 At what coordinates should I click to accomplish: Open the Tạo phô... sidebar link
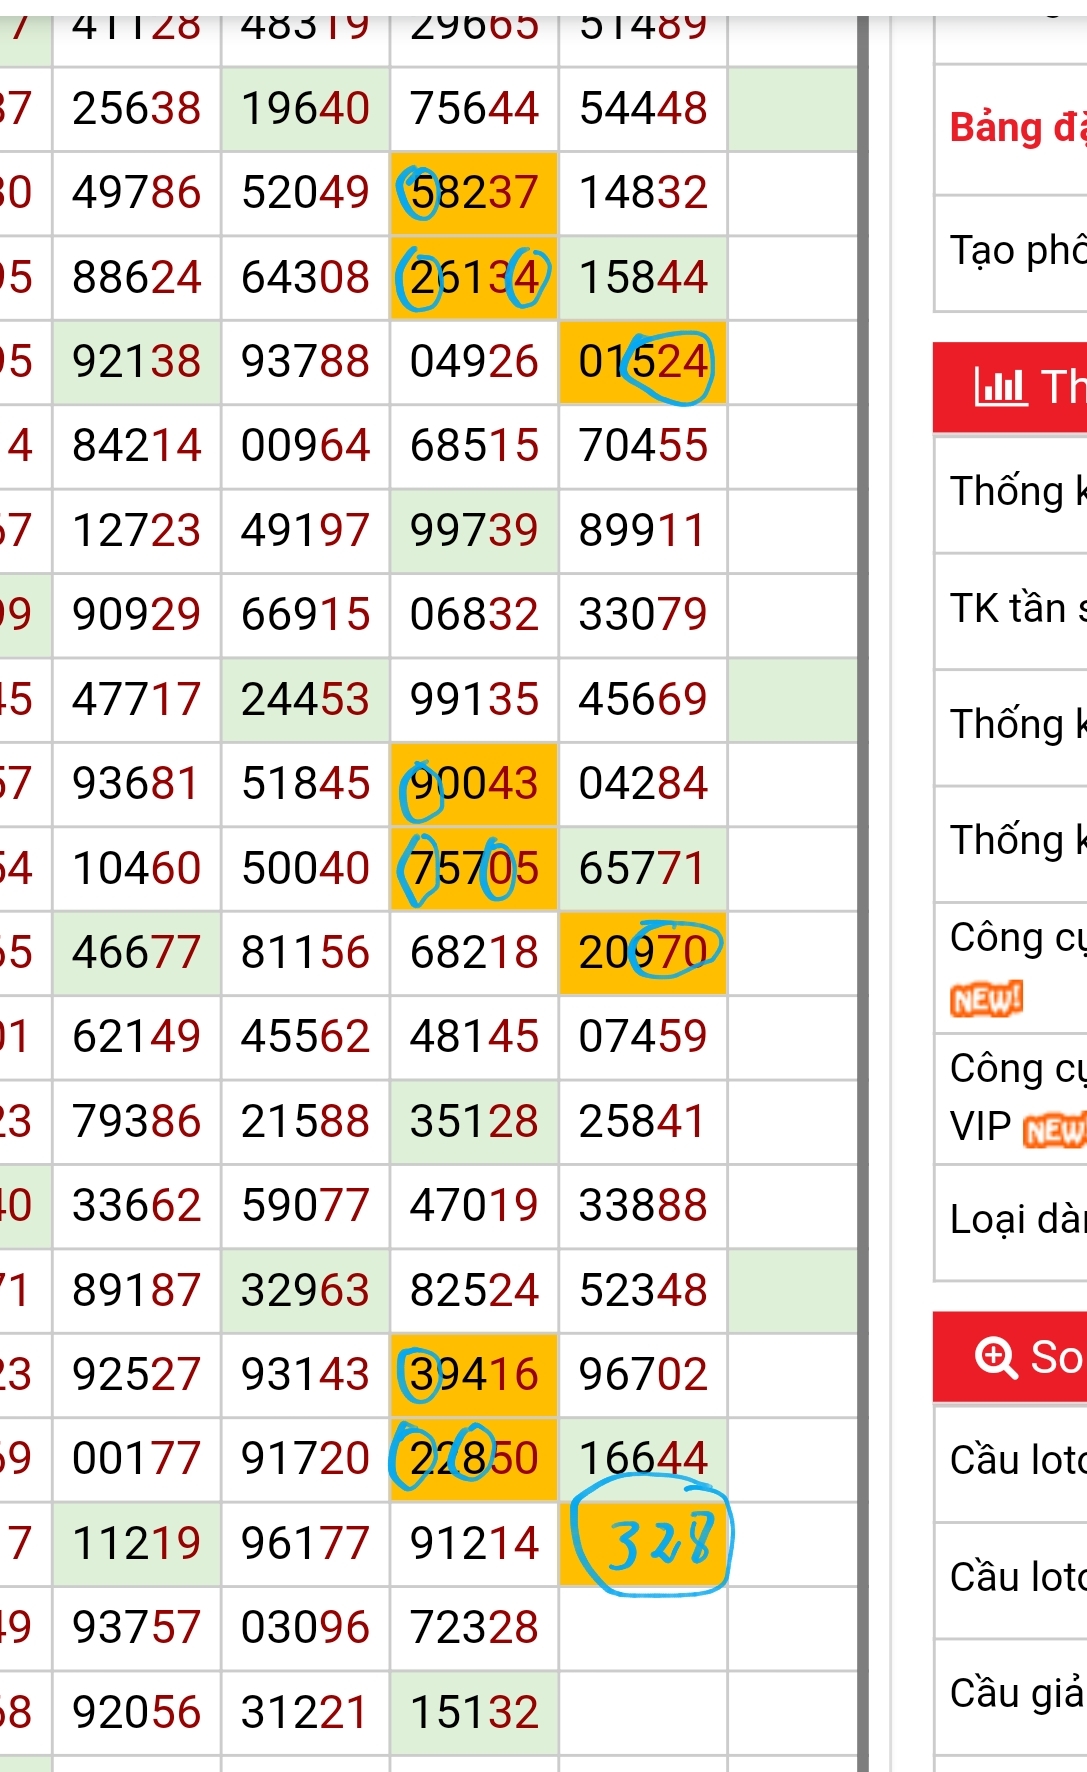click(1017, 250)
